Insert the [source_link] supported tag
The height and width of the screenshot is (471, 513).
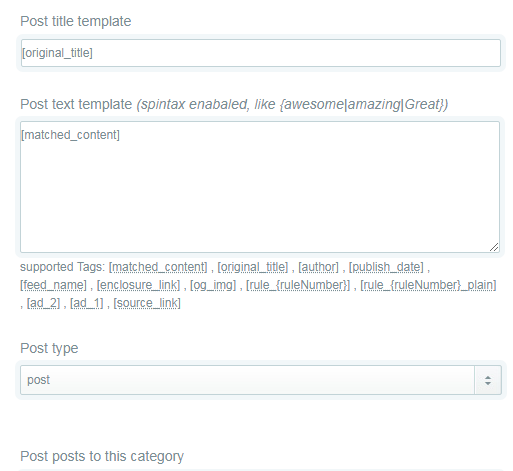click(x=147, y=303)
